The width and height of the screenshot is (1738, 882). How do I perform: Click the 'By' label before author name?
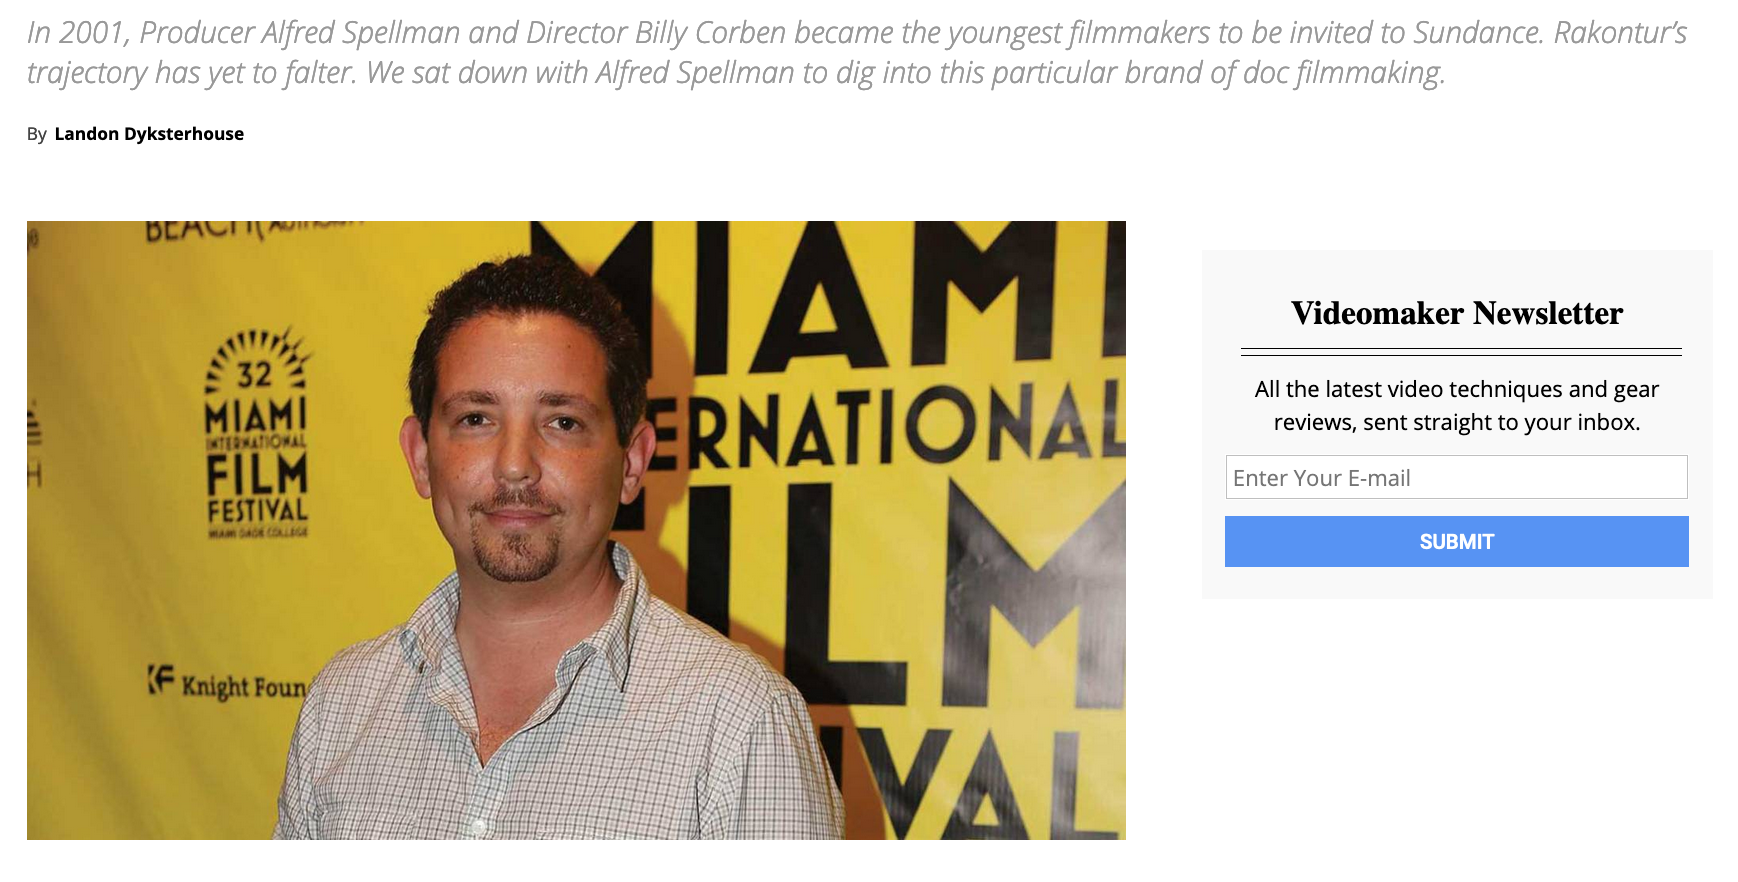(x=37, y=134)
